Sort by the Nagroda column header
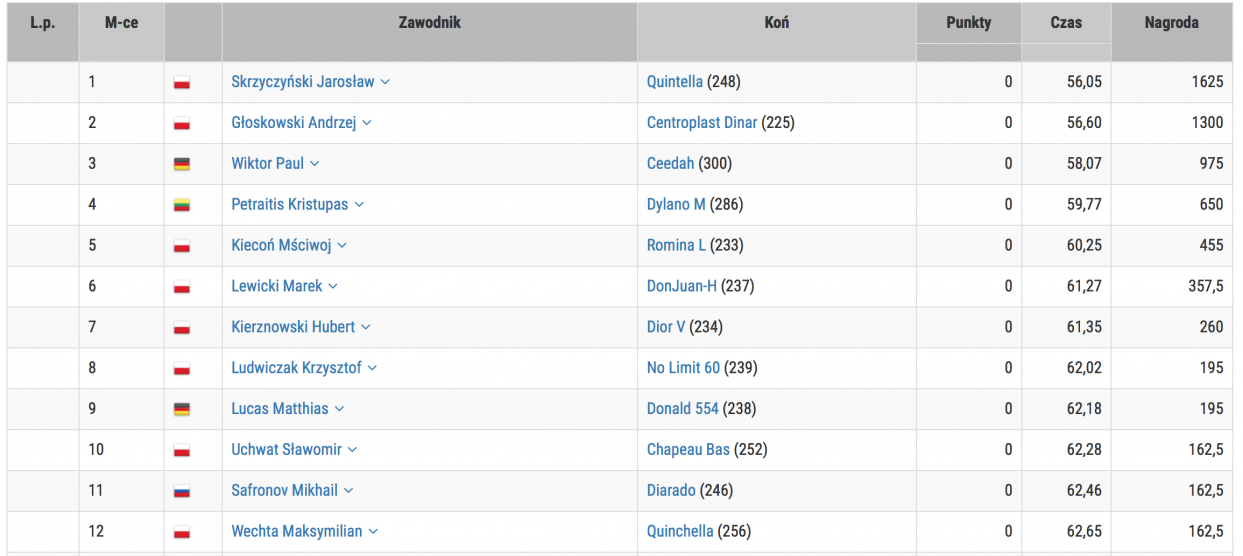Image resolution: width=1243 pixels, height=556 pixels. 1171,22
